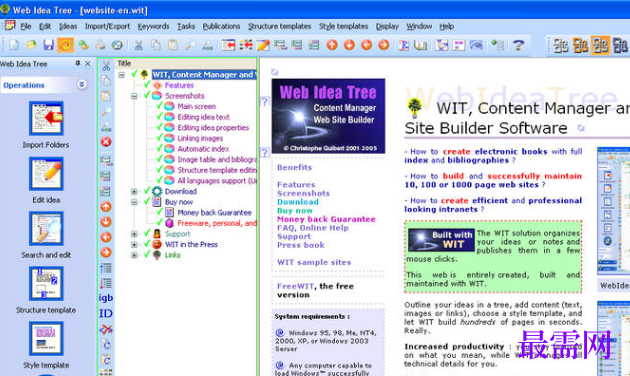This screenshot has height=376, width=630.
Task: Open the Edit idea operation
Action: tap(46, 174)
